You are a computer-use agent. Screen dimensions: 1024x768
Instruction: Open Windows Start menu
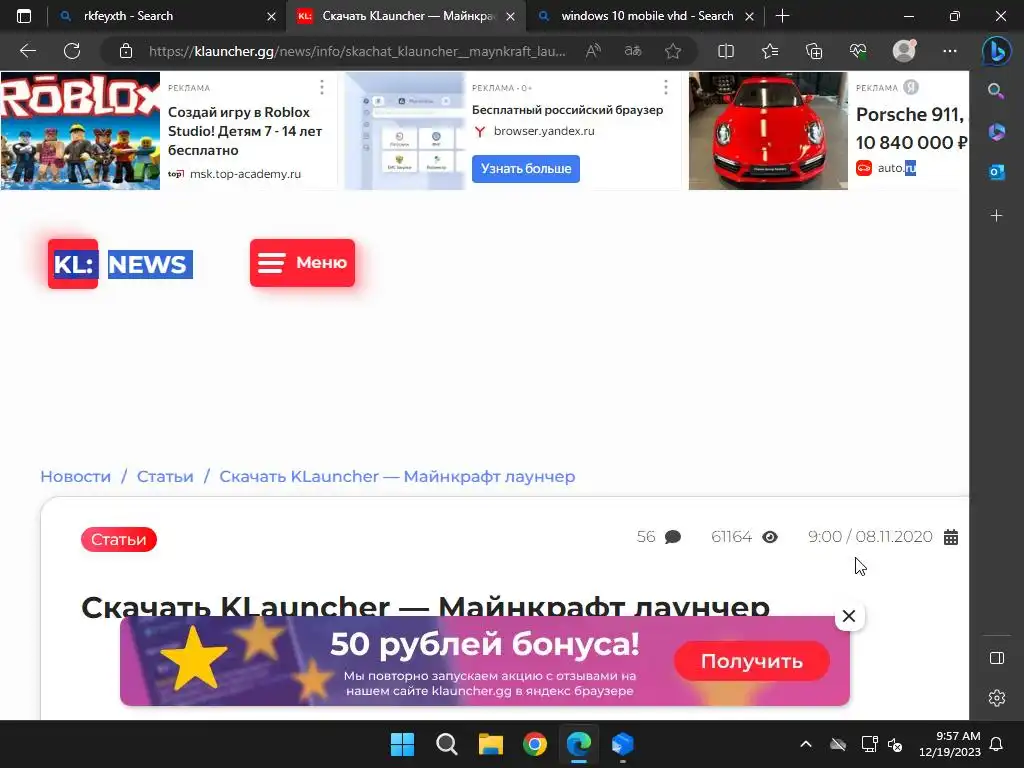coord(402,744)
